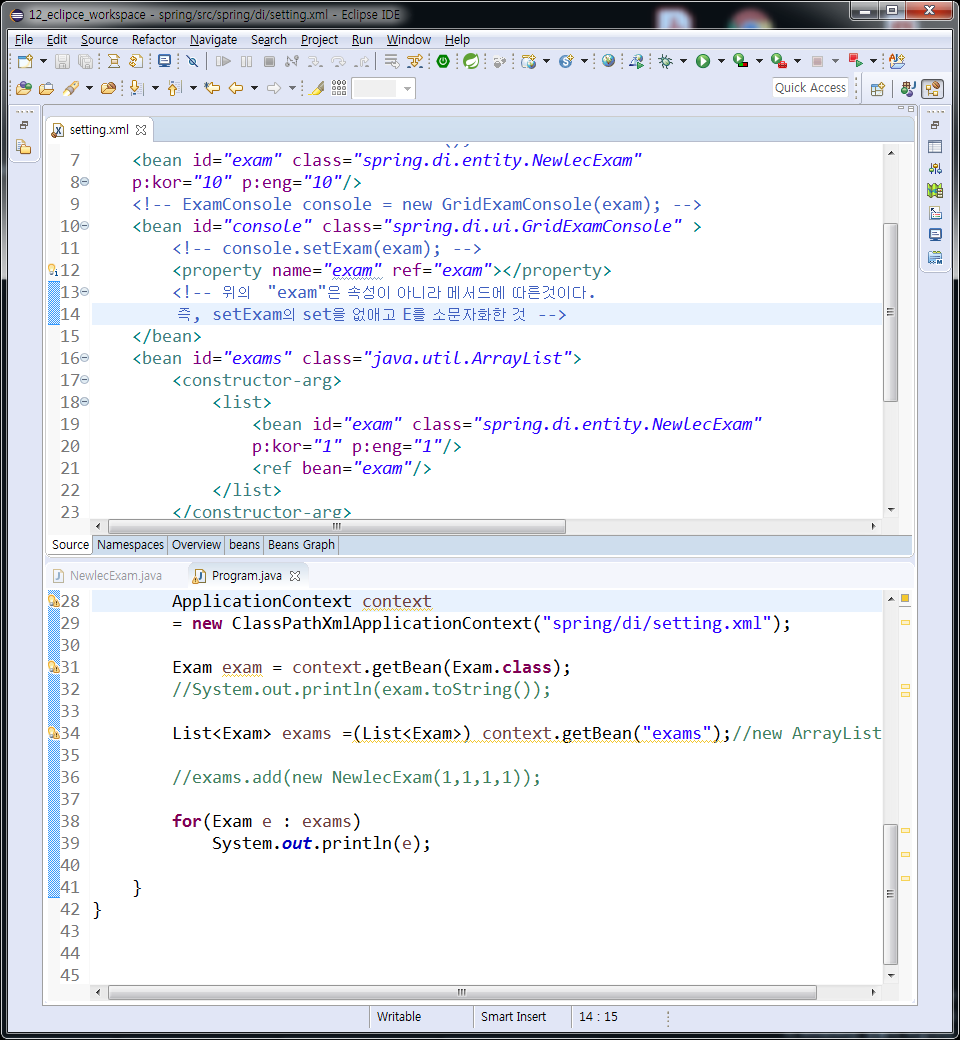
Task: Click the Coverage run icon
Action: click(x=741, y=62)
